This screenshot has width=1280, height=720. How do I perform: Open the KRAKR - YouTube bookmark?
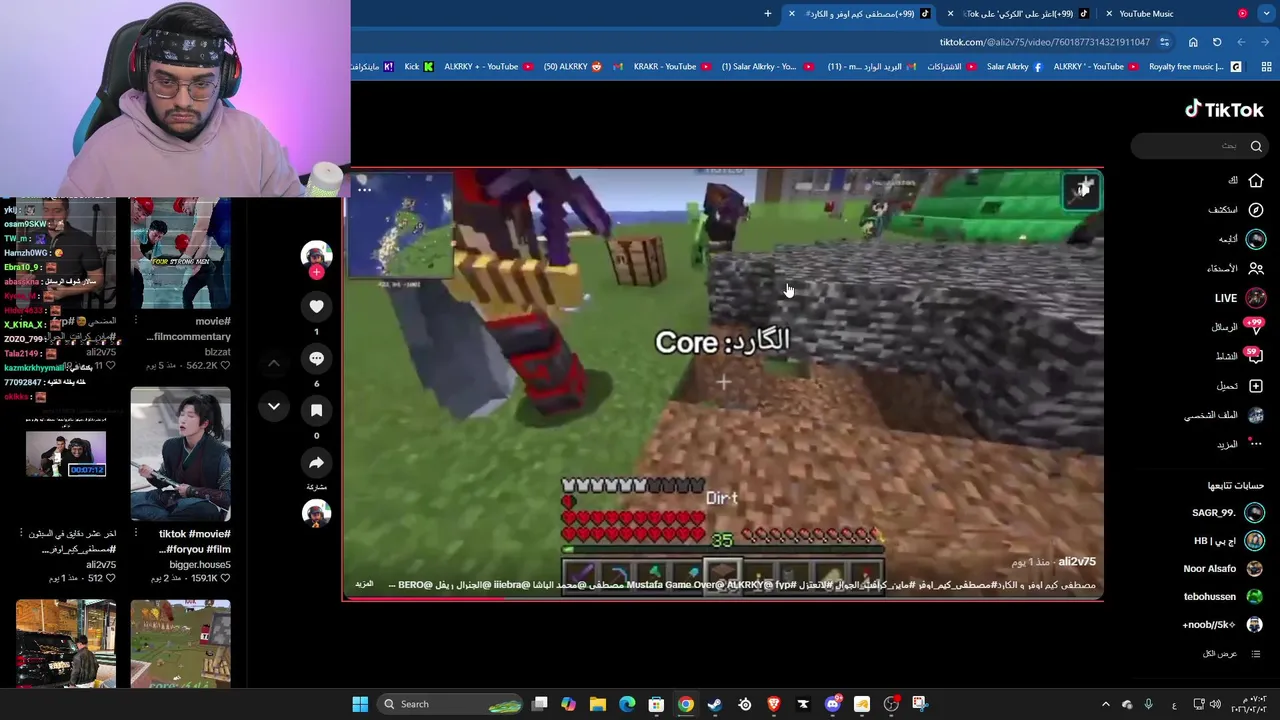672,67
